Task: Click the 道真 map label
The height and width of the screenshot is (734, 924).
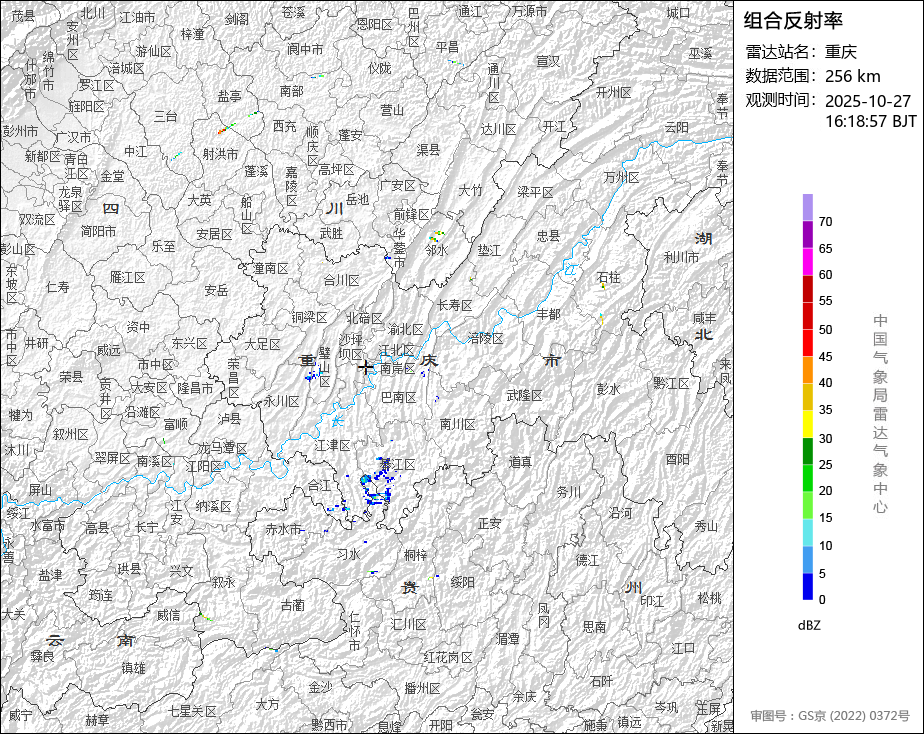Action: pos(520,462)
